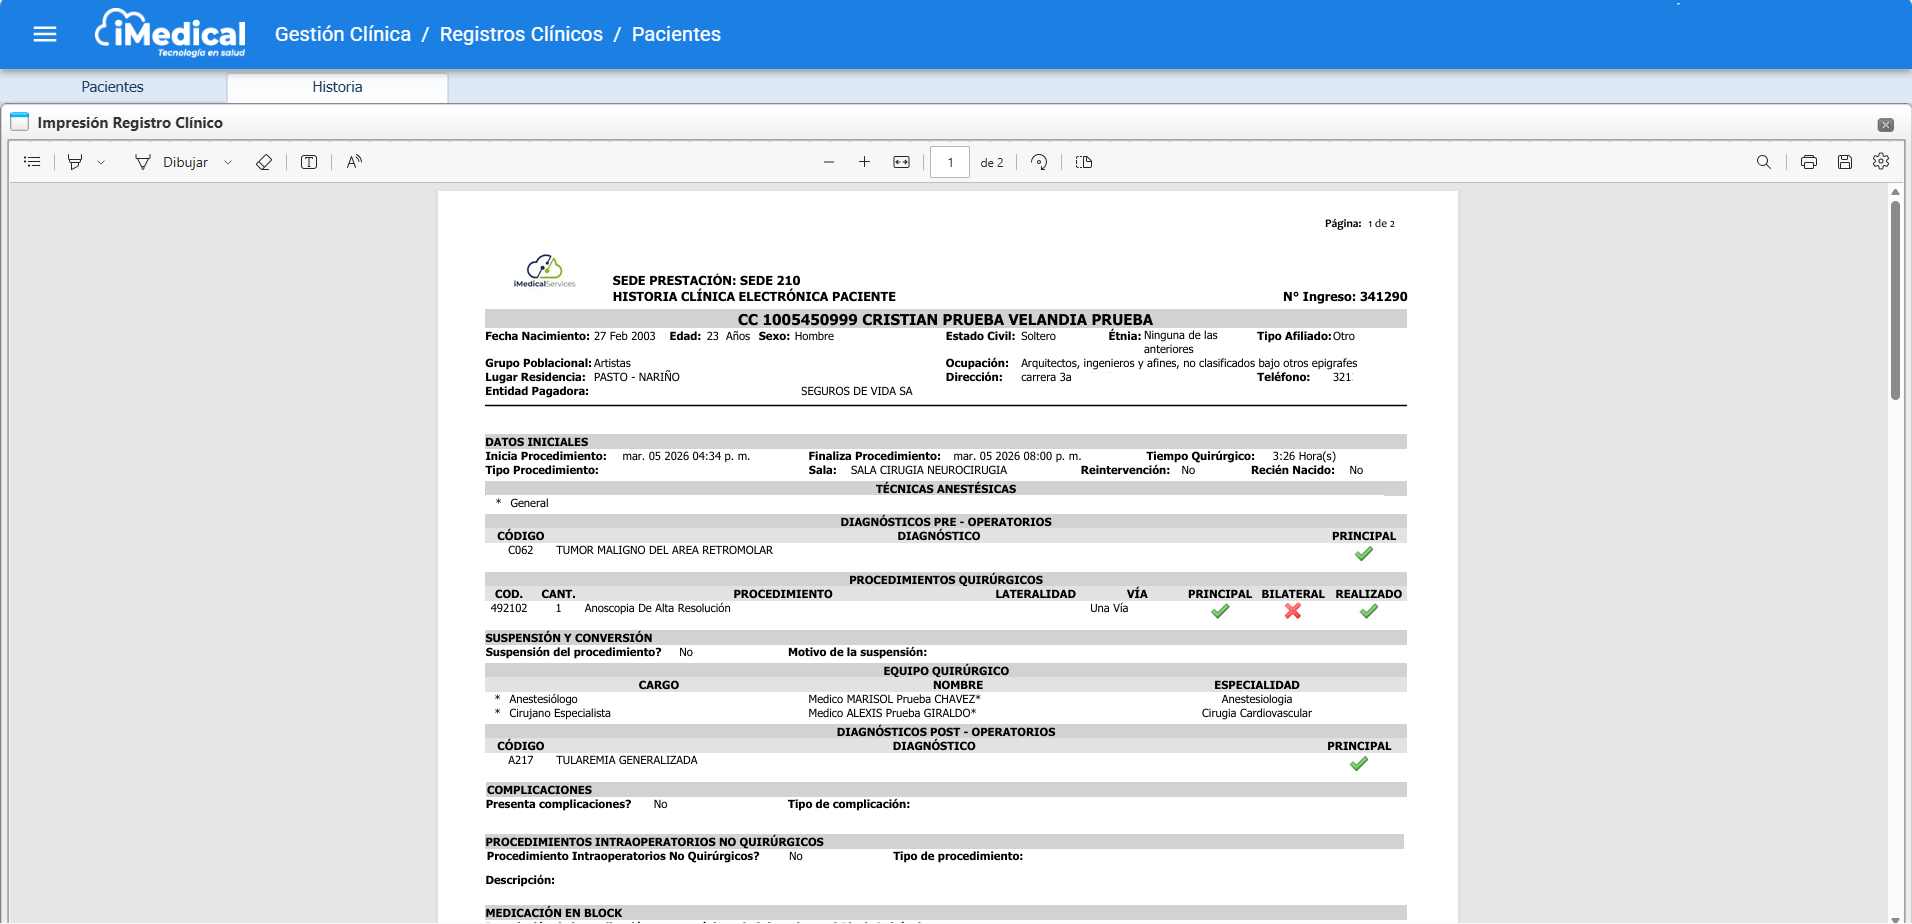Switch to the Pacientes tab
The height and width of the screenshot is (924, 1912).
[x=112, y=87]
